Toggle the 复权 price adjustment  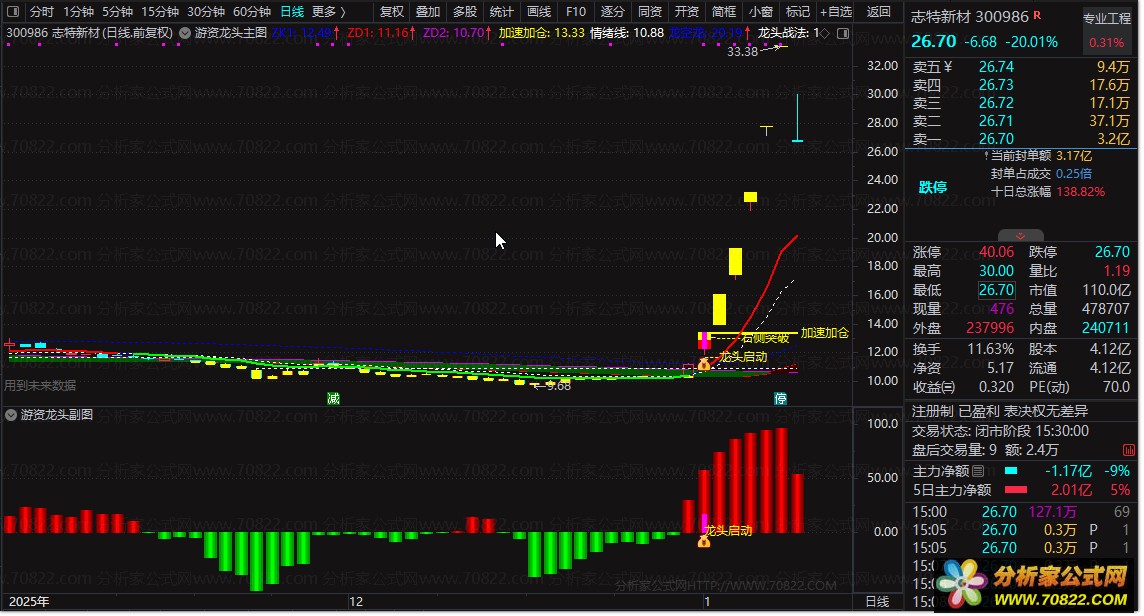(392, 12)
